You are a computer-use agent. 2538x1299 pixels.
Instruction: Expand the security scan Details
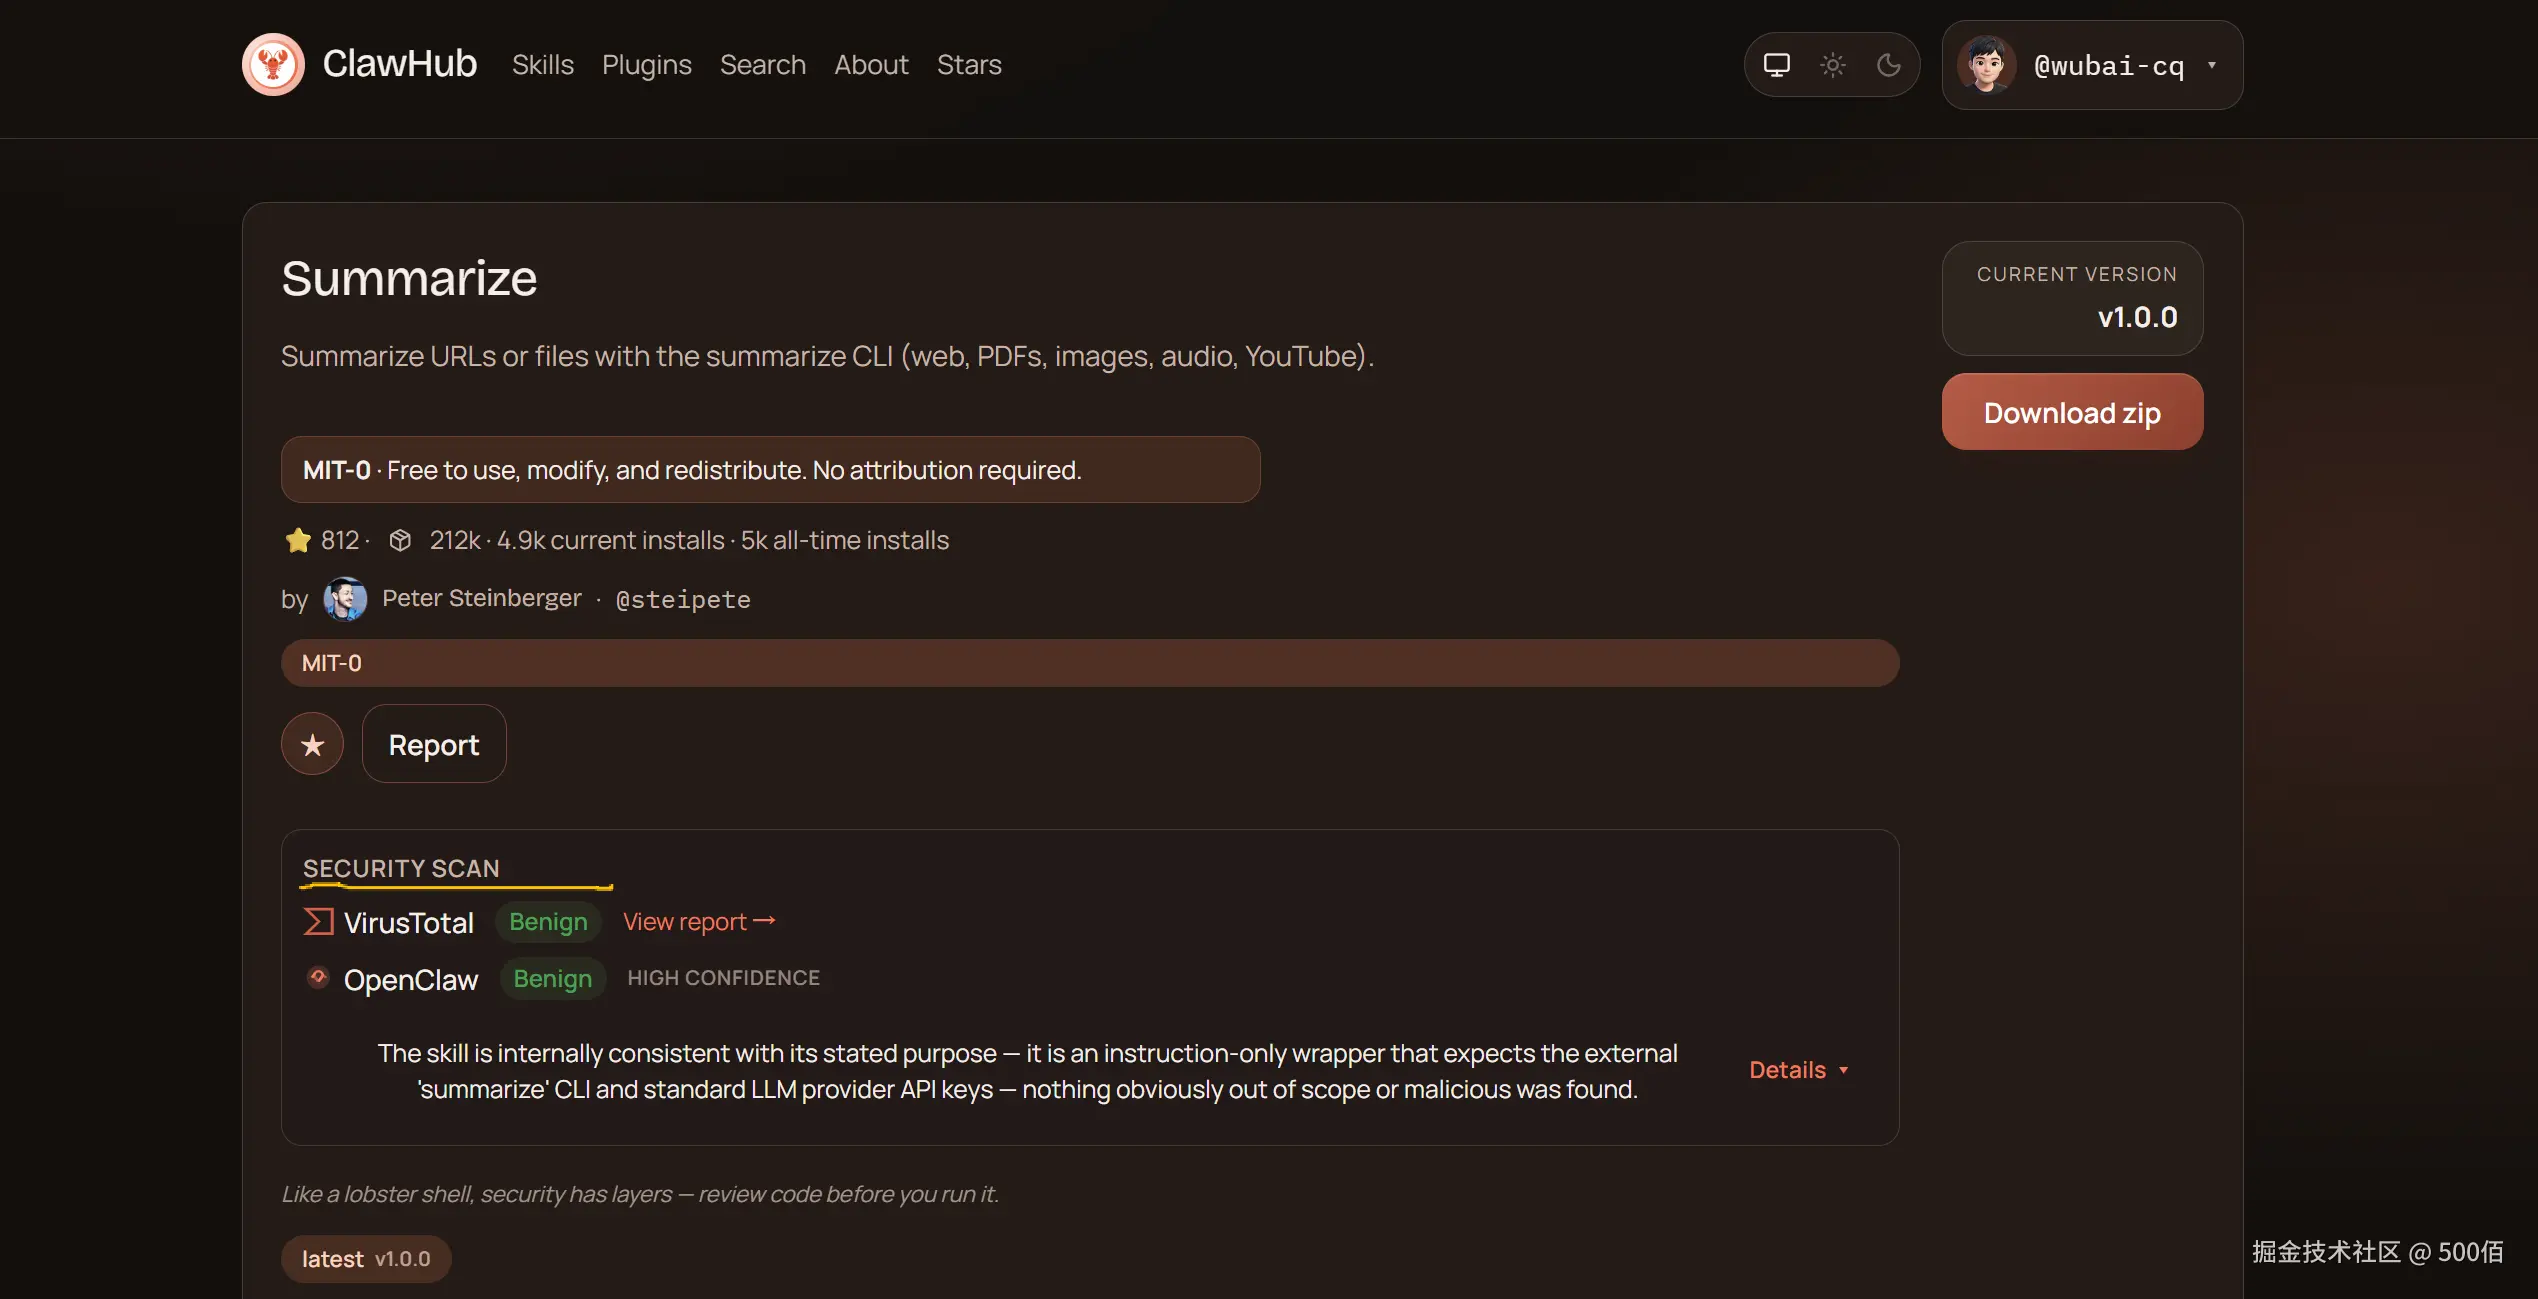coord(1798,1070)
